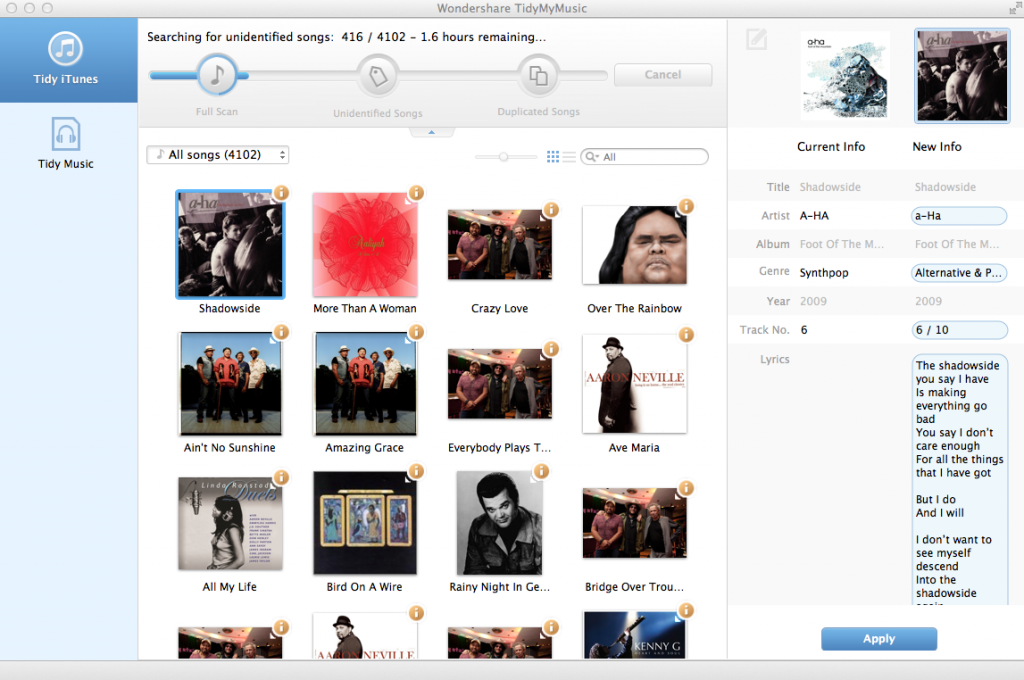Click the info badge on Ain't No Sunshine
The height and width of the screenshot is (680, 1024).
pyautogui.click(x=281, y=332)
